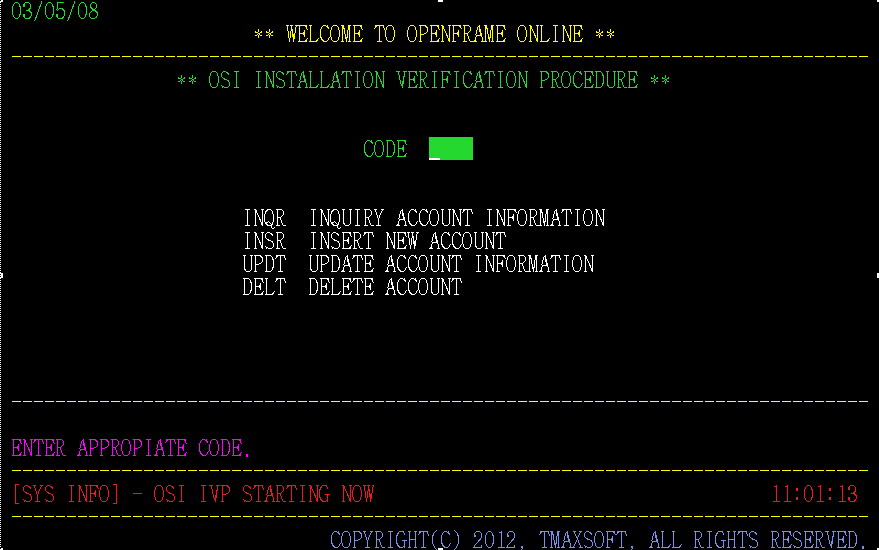Click the WELCOME TO OPENFRAME ONLINE title
The image size is (879, 550).
[x=434, y=34]
